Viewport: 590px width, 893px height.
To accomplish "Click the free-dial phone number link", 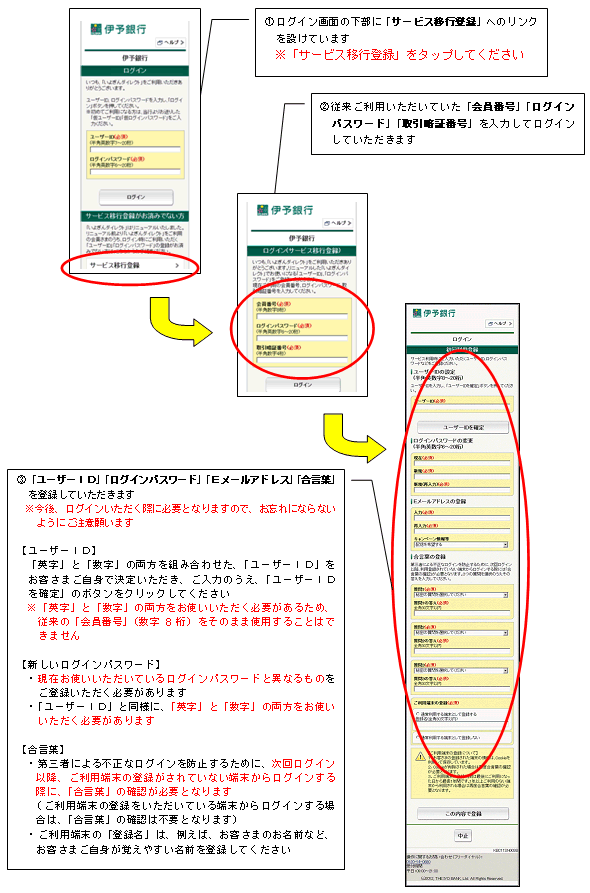I will [x=421, y=862].
